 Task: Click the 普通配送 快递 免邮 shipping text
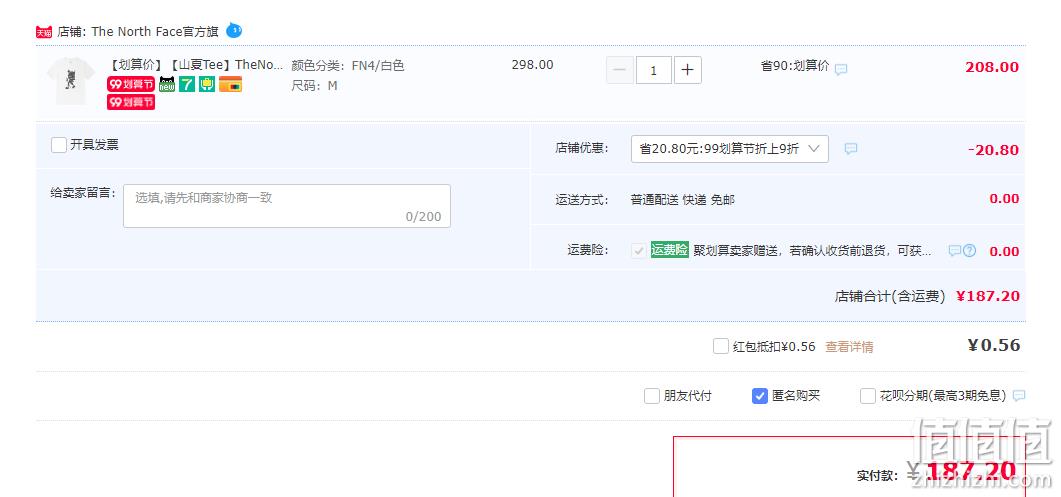[682, 200]
